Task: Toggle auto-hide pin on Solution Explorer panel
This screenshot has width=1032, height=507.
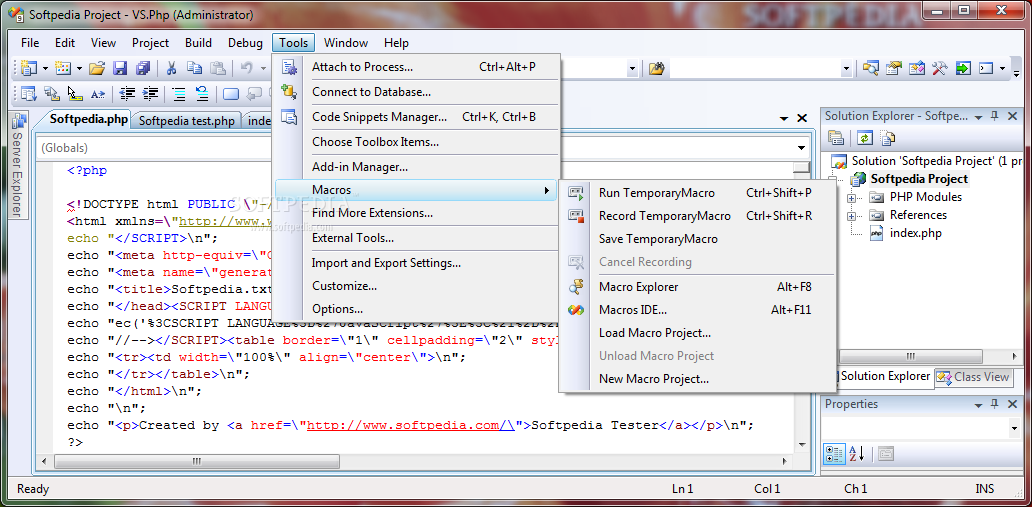Action: (995, 116)
